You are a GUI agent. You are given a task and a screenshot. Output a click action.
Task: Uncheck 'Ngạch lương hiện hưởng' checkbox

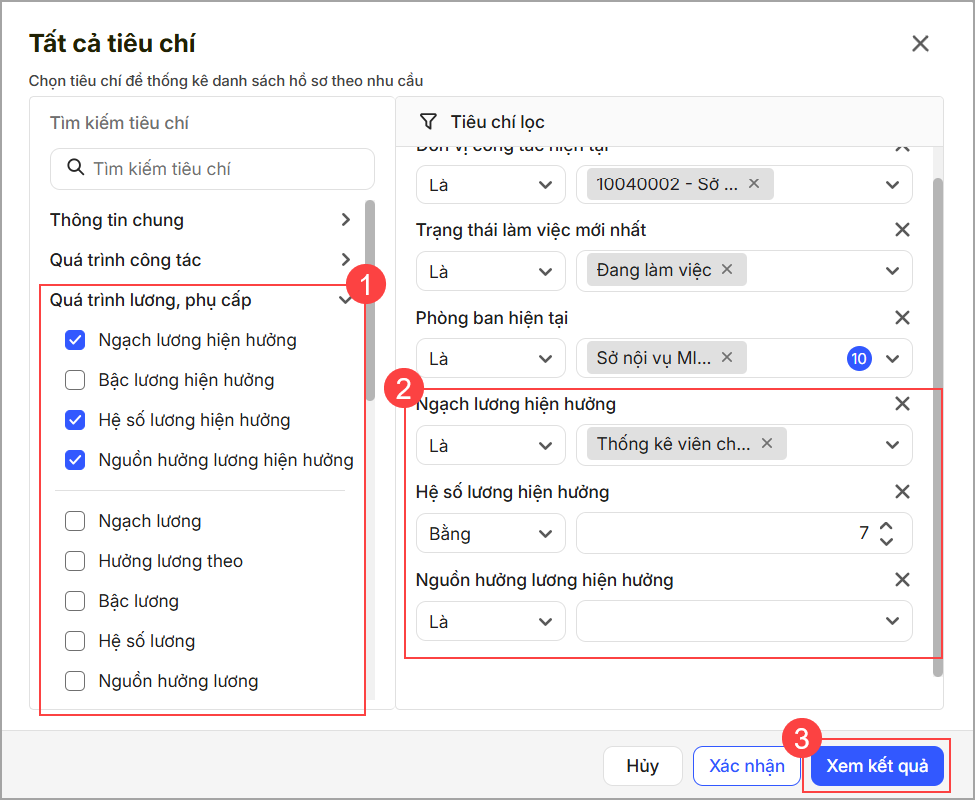pos(75,340)
